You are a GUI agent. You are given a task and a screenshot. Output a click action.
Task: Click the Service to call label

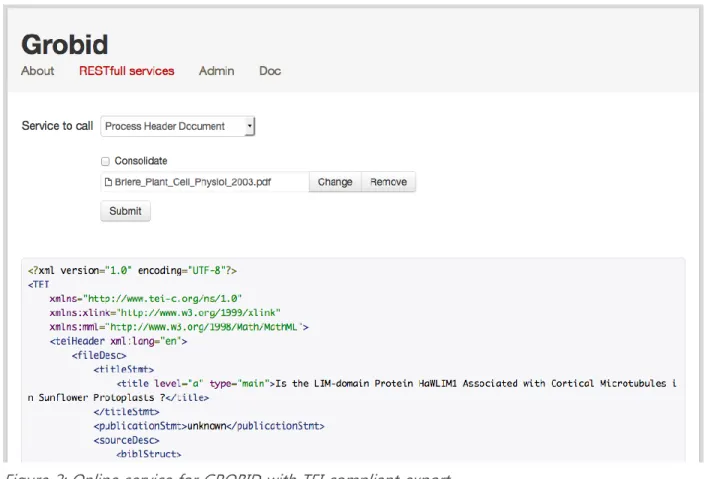pyautogui.click(x=57, y=126)
